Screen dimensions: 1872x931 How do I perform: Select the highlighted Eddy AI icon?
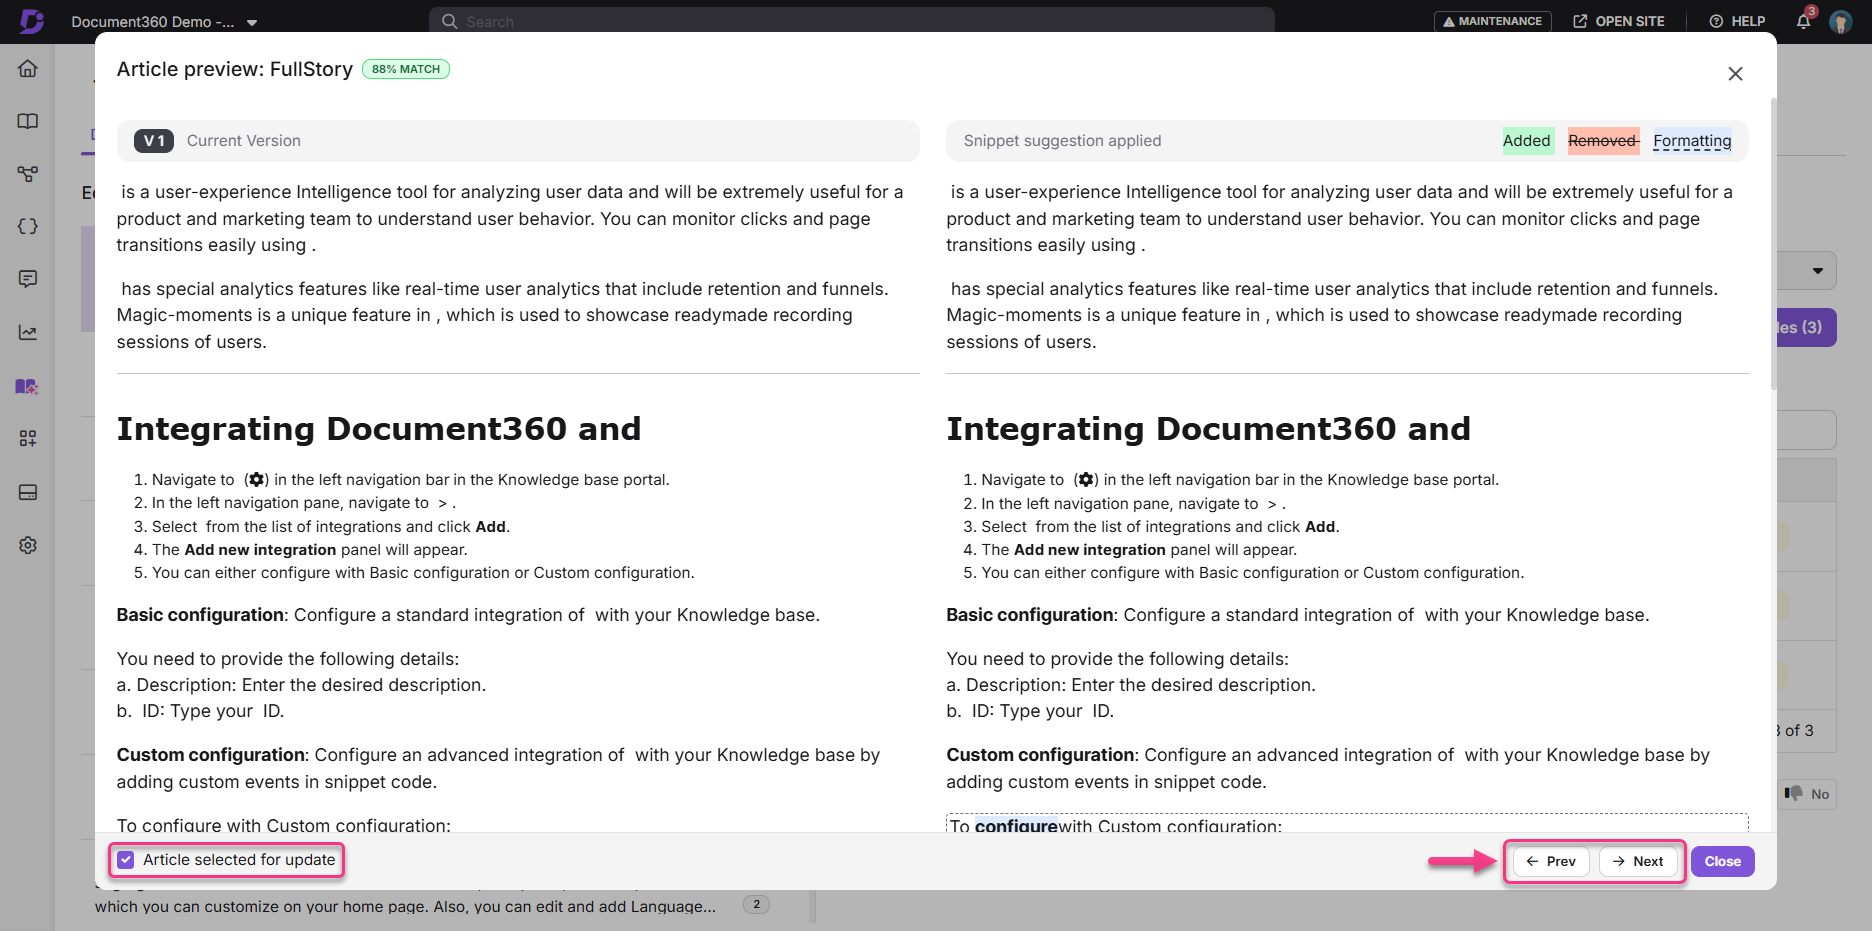(x=27, y=386)
